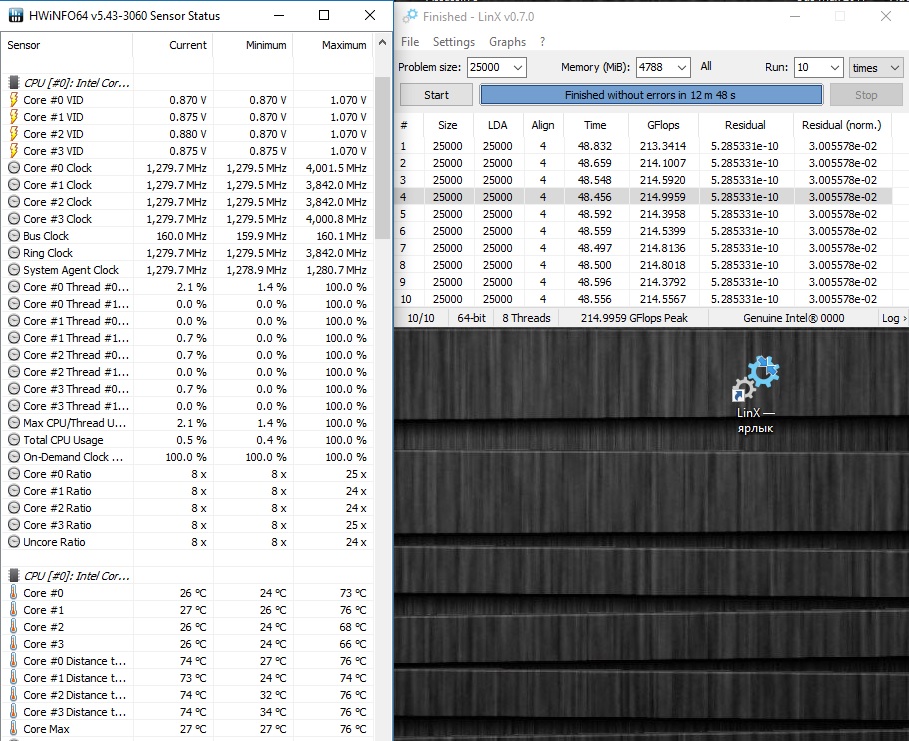This screenshot has width=909, height=741.
Task: Click the thermometer icon beside Core #0 temperature
Action: tap(13, 593)
